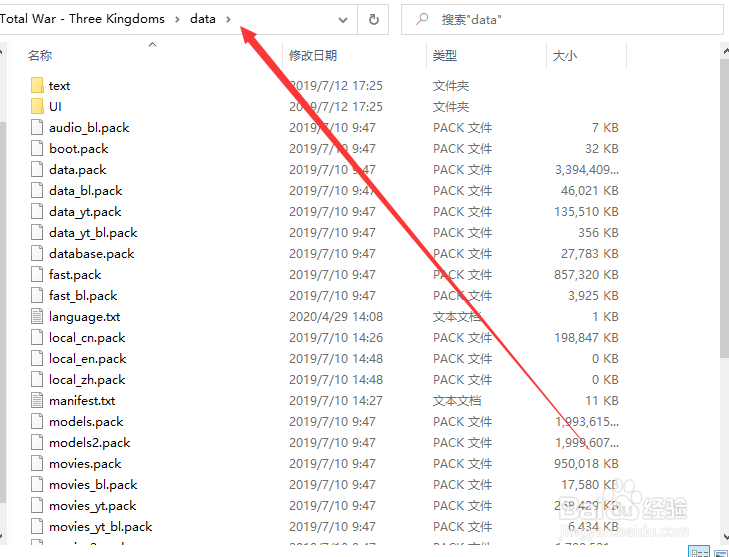The image size is (729, 557).
Task: Select the language.txt document icon
Action: (x=37, y=317)
